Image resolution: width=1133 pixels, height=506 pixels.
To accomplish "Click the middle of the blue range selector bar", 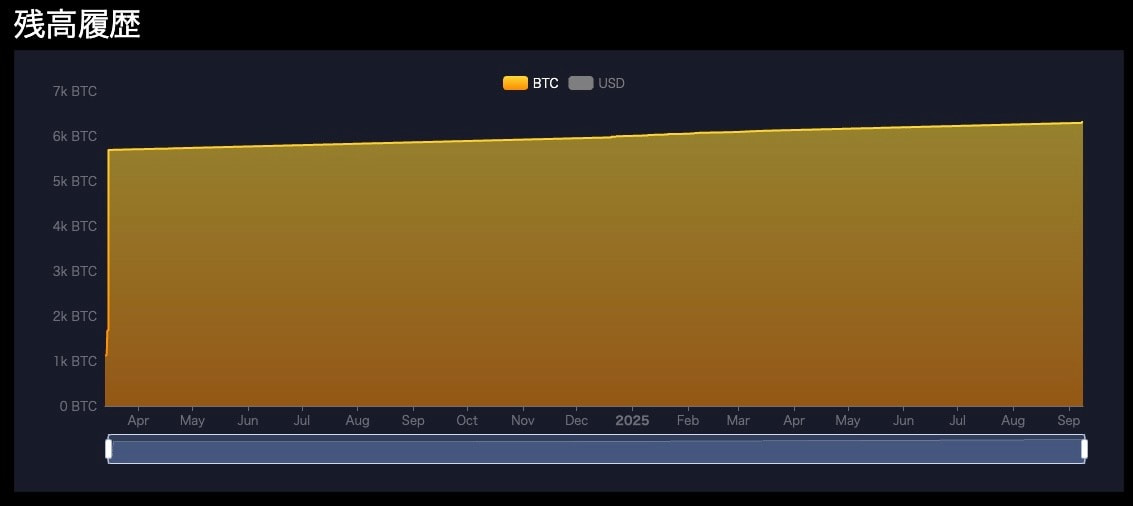I will 596,451.
